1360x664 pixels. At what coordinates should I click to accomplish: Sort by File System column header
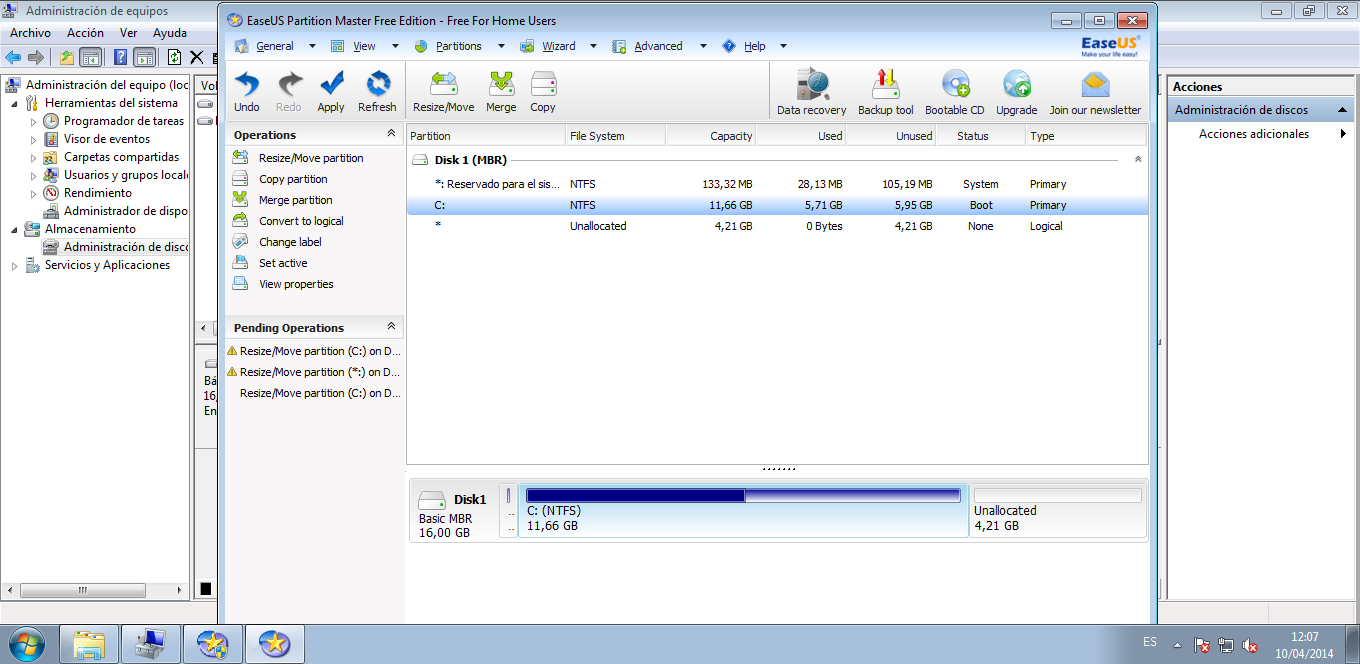click(615, 136)
